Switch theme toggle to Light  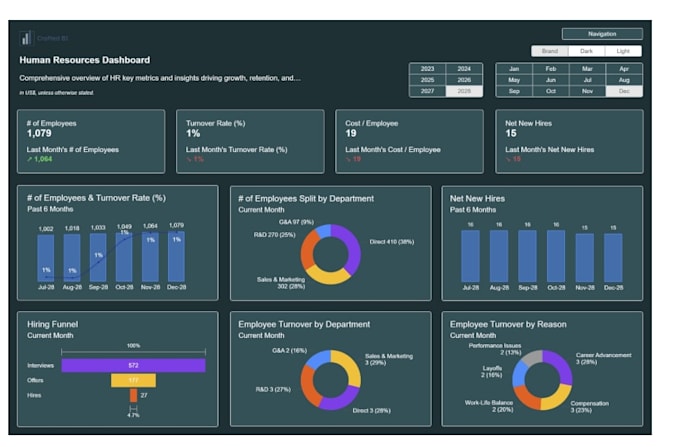tap(623, 51)
